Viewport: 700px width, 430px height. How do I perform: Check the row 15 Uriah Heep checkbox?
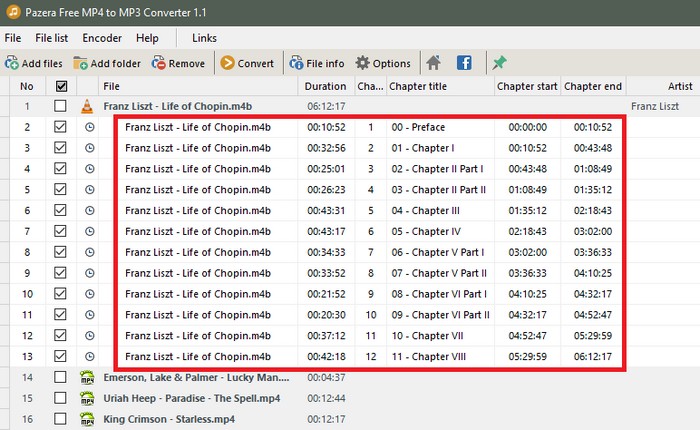point(60,398)
